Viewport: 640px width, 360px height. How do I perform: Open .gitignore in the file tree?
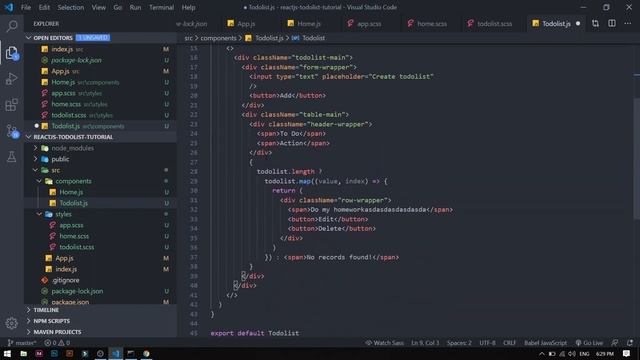tap(65, 280)
